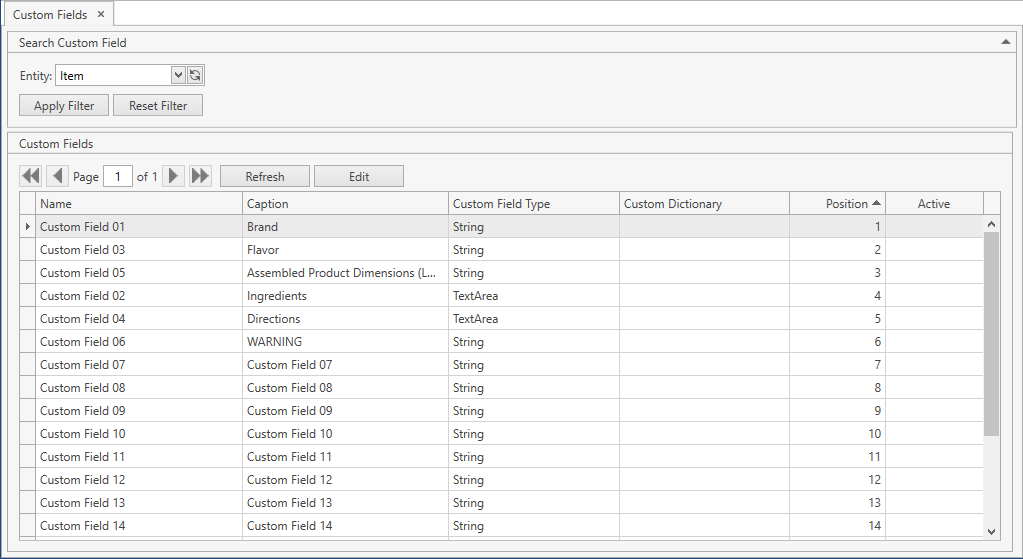Switch to the Custom Fields tab
The image size is (1023, 559).
click(50, 14)
